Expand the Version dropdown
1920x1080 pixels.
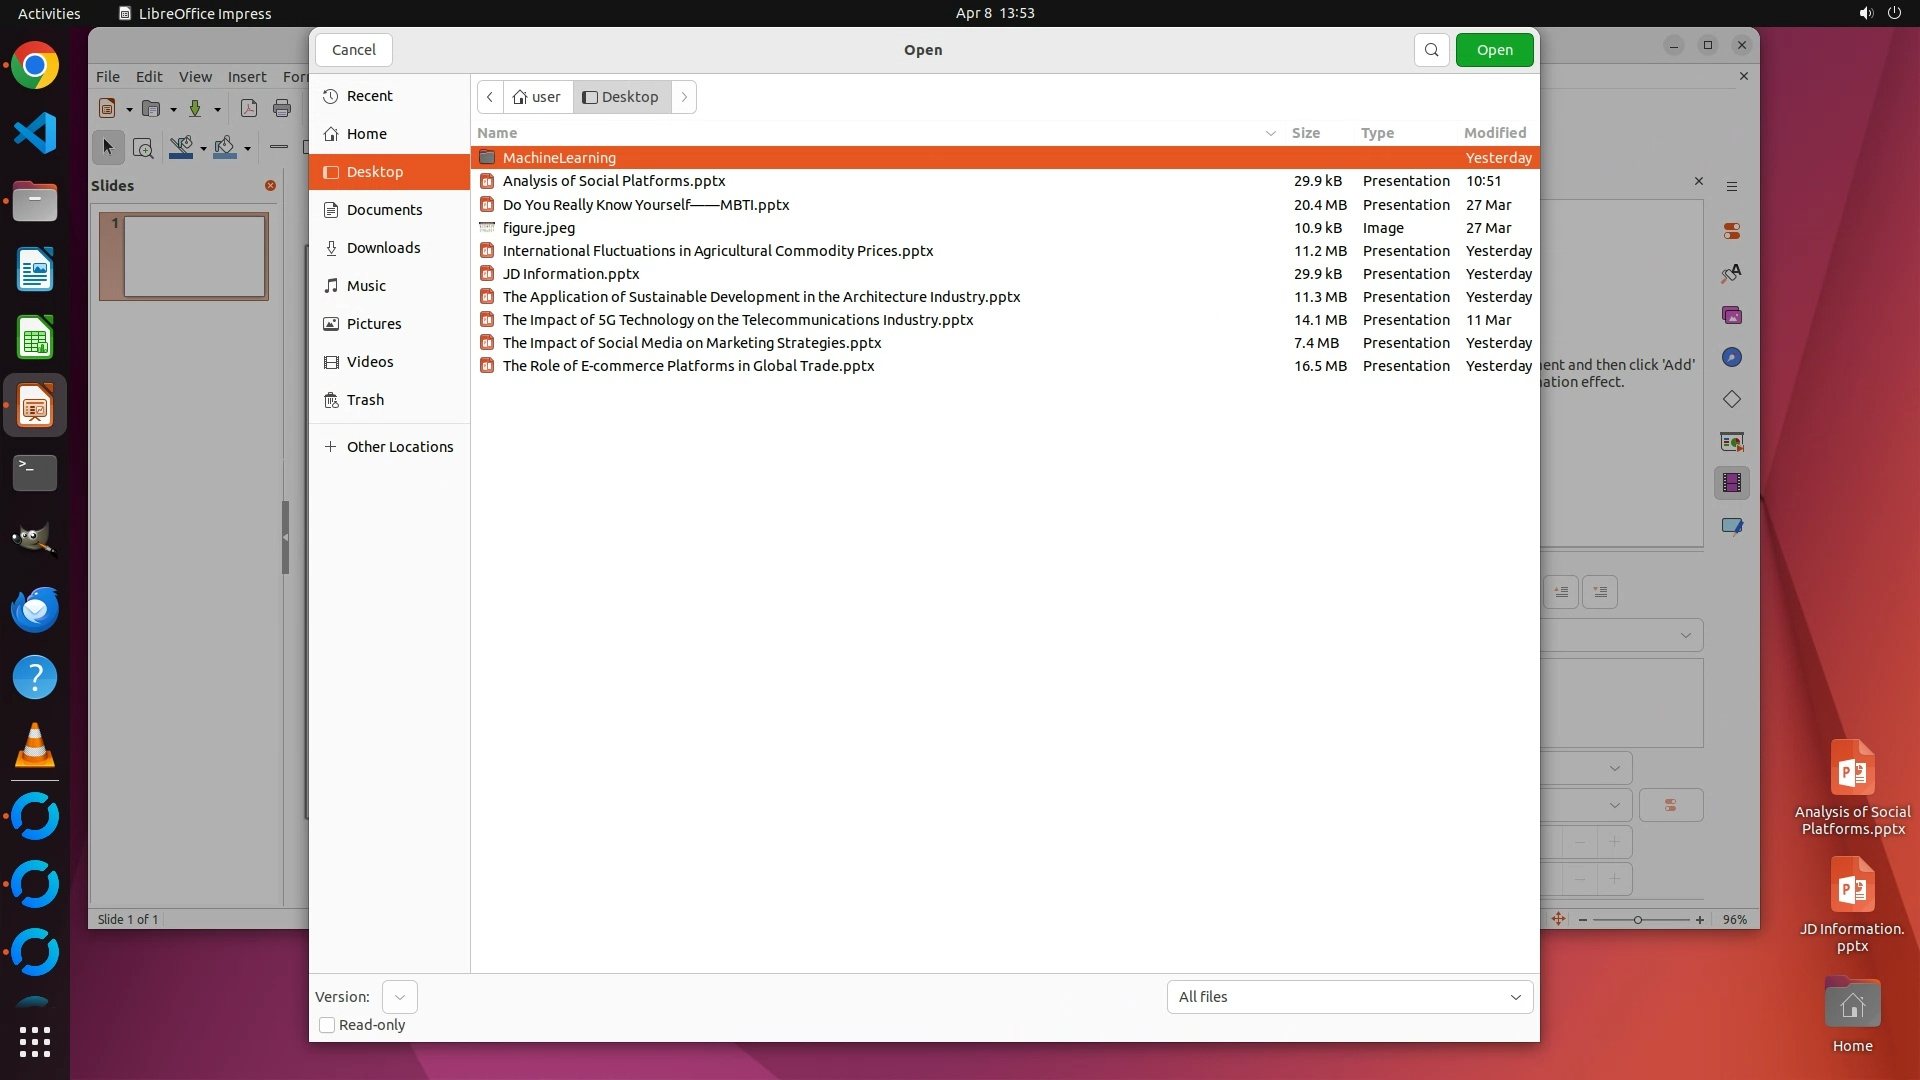coord(399,997)
